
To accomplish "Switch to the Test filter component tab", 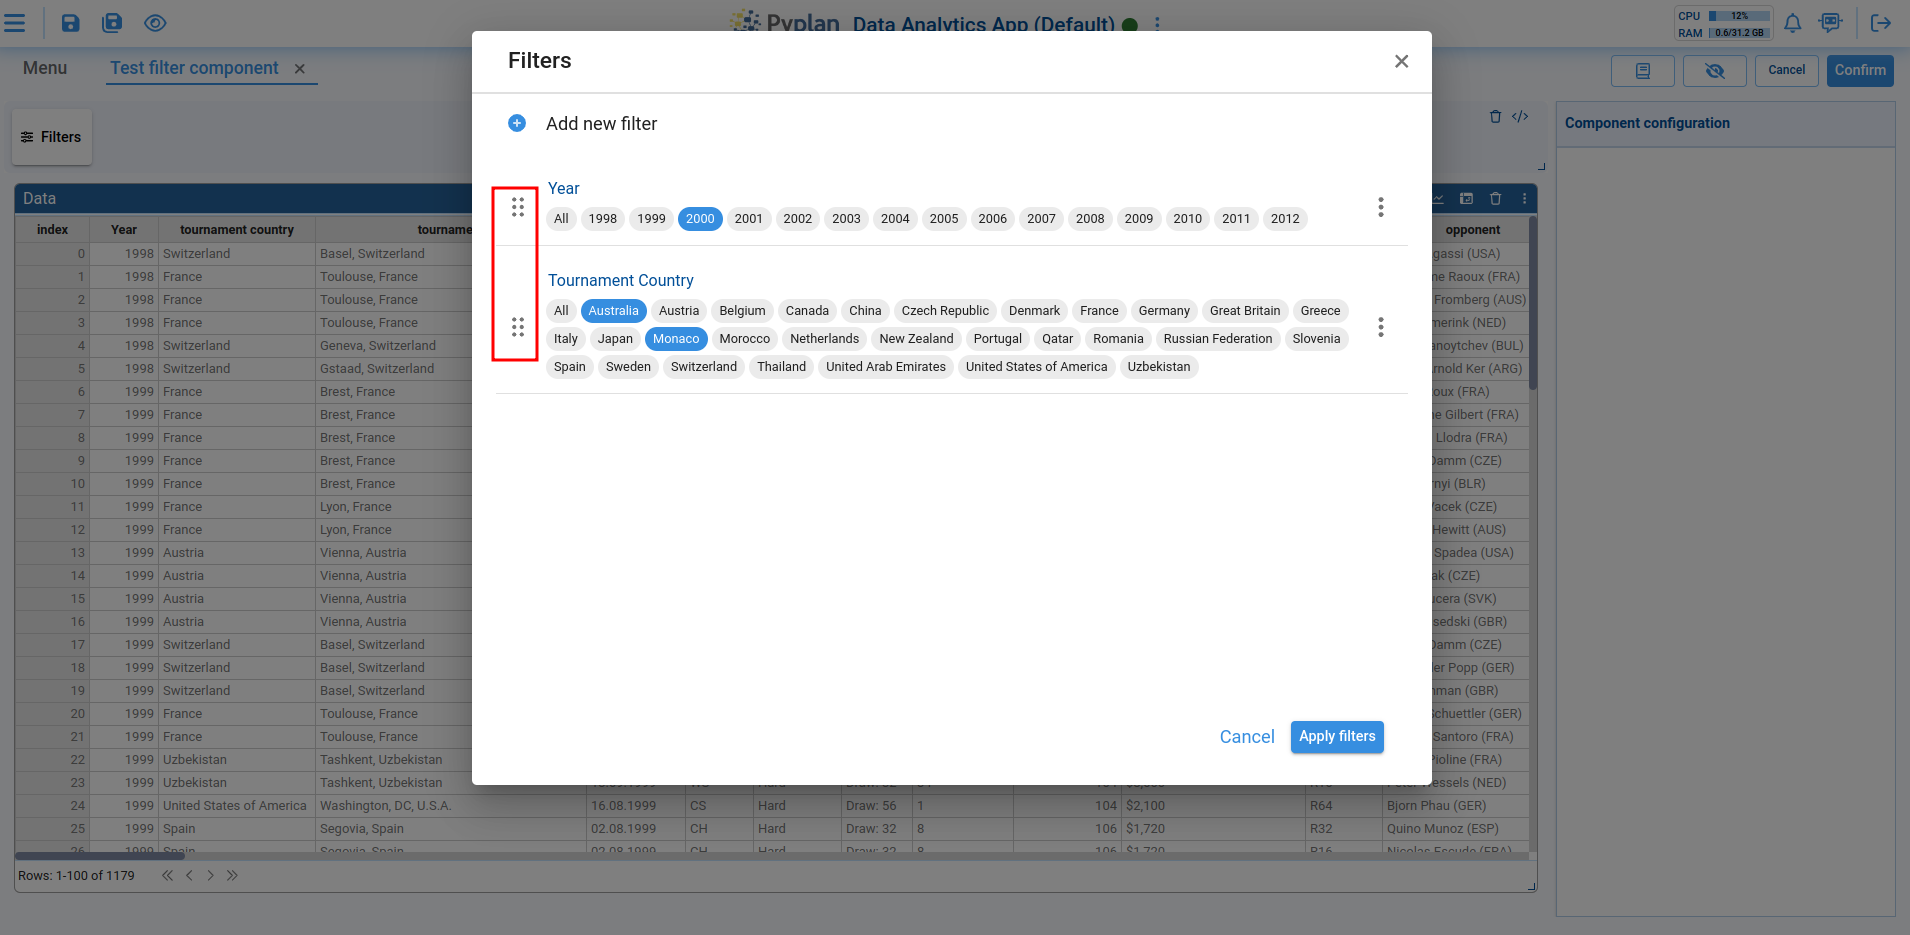I will point(195,68).
